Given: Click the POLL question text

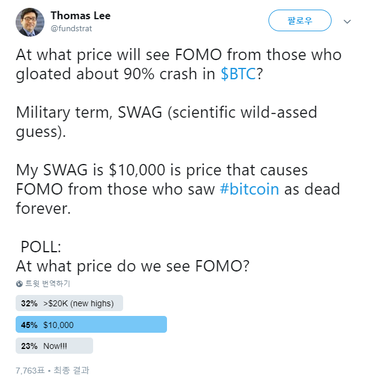Looking at the screenshot, I should (x=132, y=256).
